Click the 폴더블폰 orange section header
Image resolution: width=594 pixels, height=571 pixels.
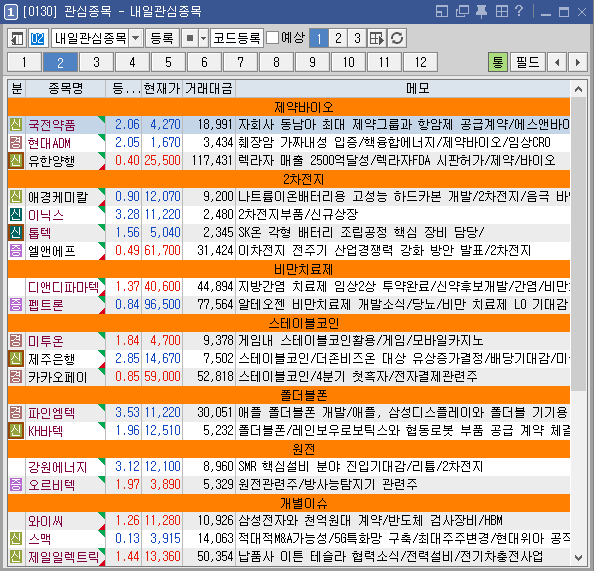[289, 395]
